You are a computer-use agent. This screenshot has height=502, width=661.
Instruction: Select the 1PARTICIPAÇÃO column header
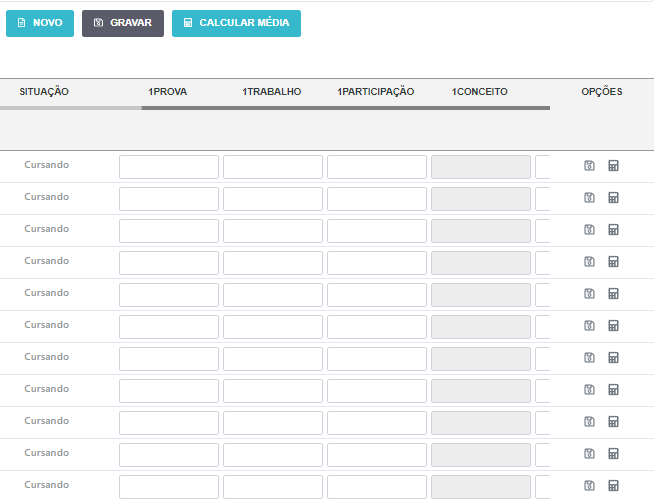[376, 92]
